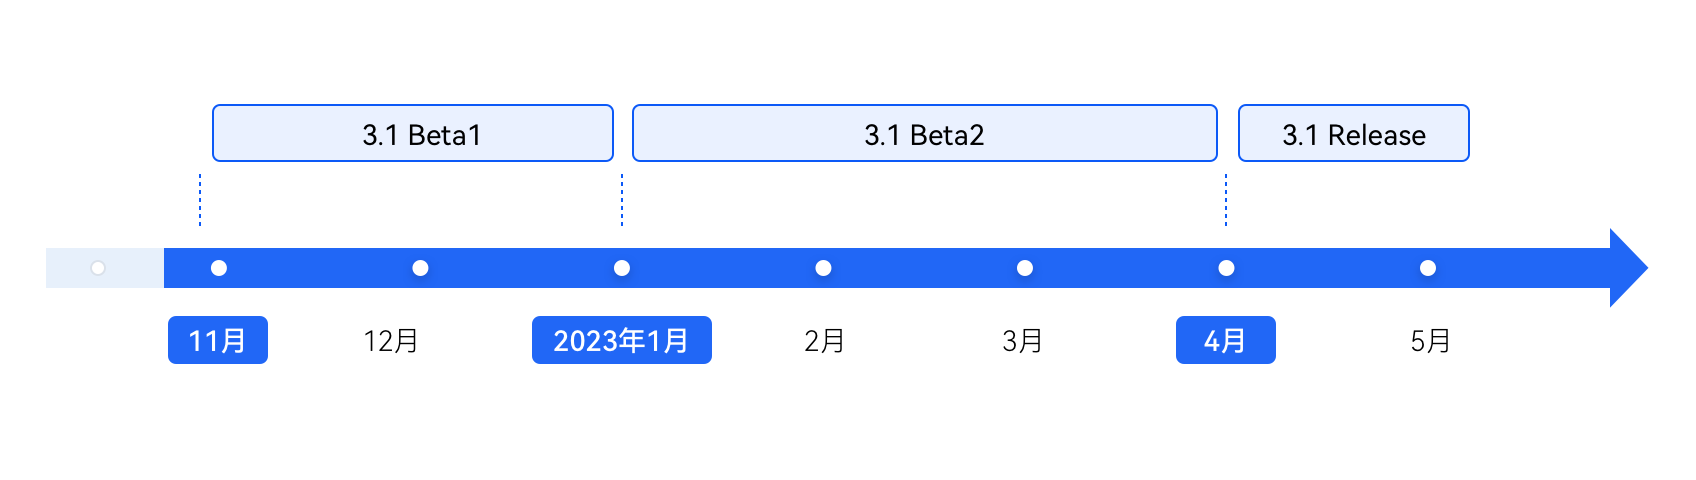Click the faded dot in the gray segment
The width and height of the screenshot is (1696, 480).
pos(98,268)
